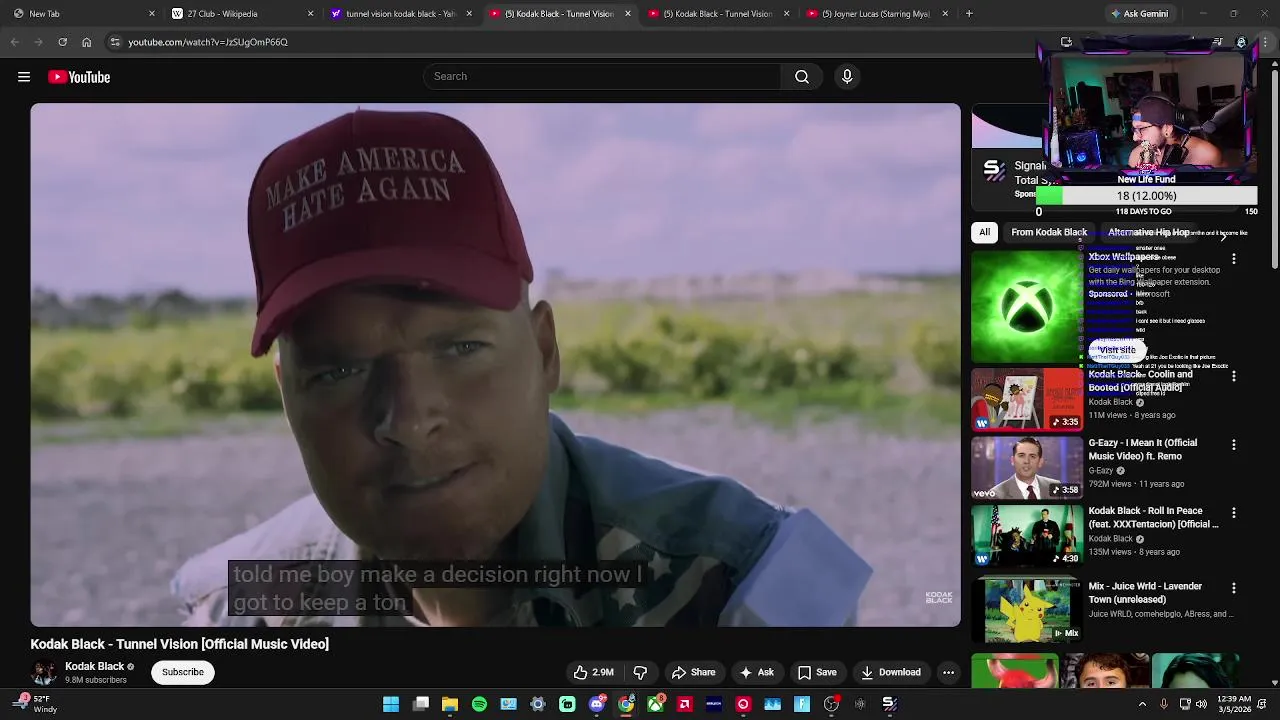Click '9.8M subscribers' text
Image resolution: width=1280 pixels, height=720 pixels.
96,680
